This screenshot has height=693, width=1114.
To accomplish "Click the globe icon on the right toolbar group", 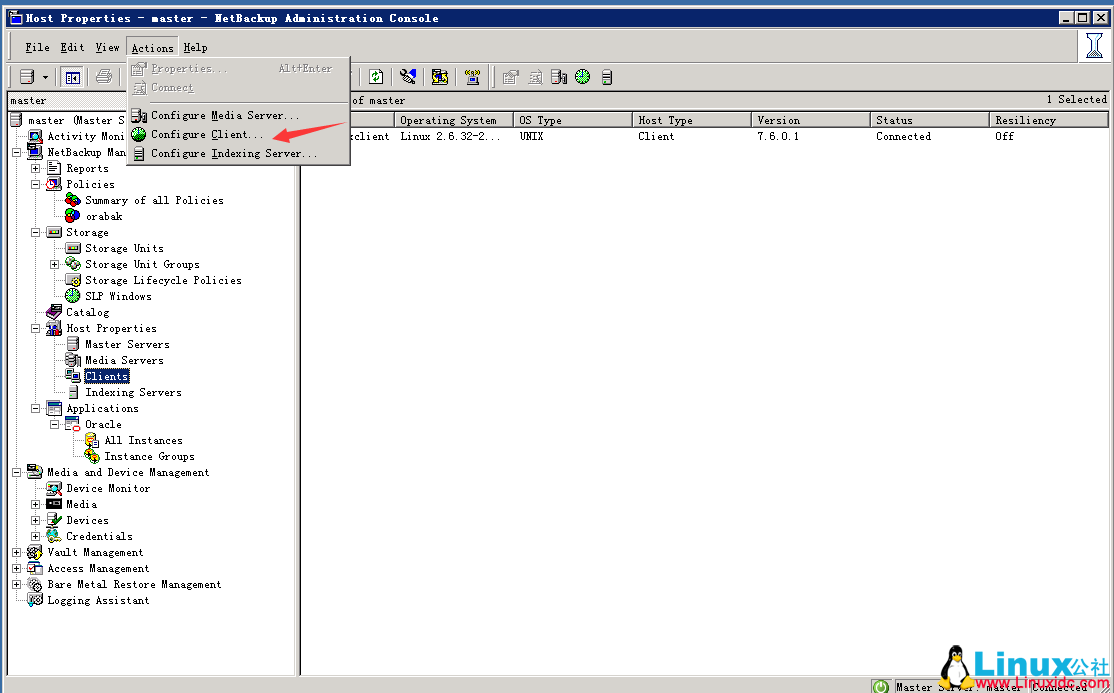I will pyautogui.click(x=582, y=76).
